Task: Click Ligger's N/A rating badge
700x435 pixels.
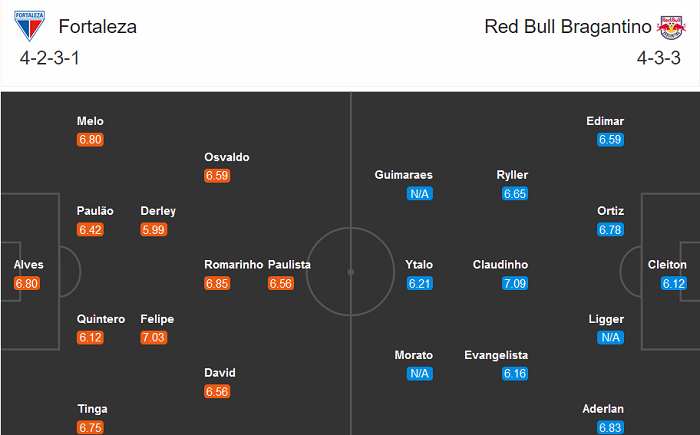Action: coord(610,338)
